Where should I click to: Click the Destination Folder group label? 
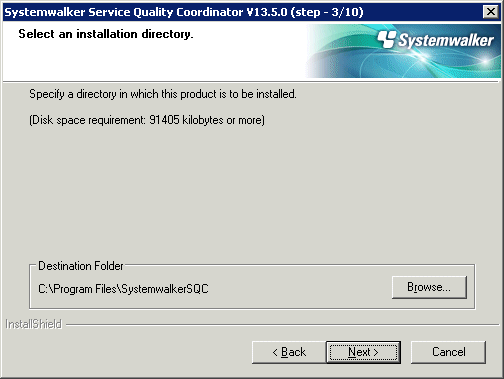point(81,266)
